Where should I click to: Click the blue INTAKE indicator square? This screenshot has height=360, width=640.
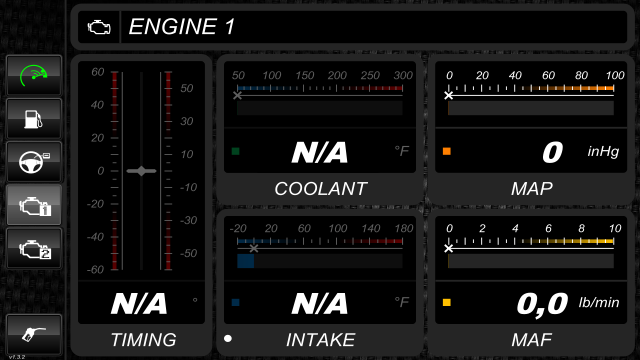pyautogui.click(x=236, y=302)
